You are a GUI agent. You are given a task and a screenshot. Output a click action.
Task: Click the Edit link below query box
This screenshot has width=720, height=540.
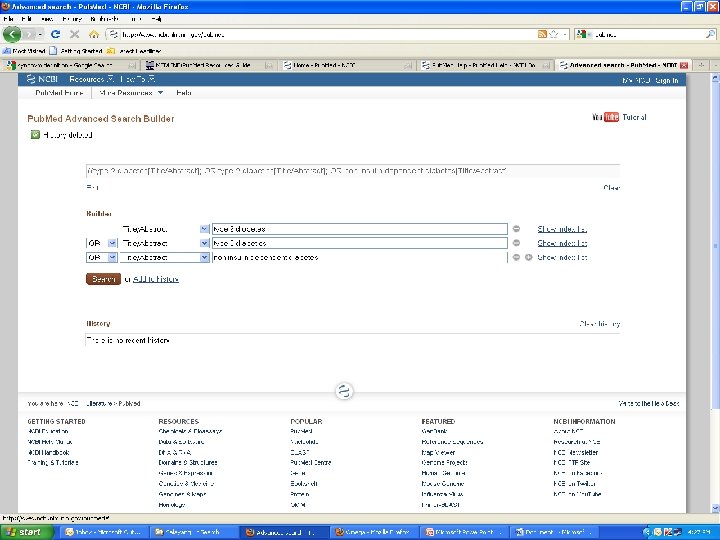(x=92, y=187)
